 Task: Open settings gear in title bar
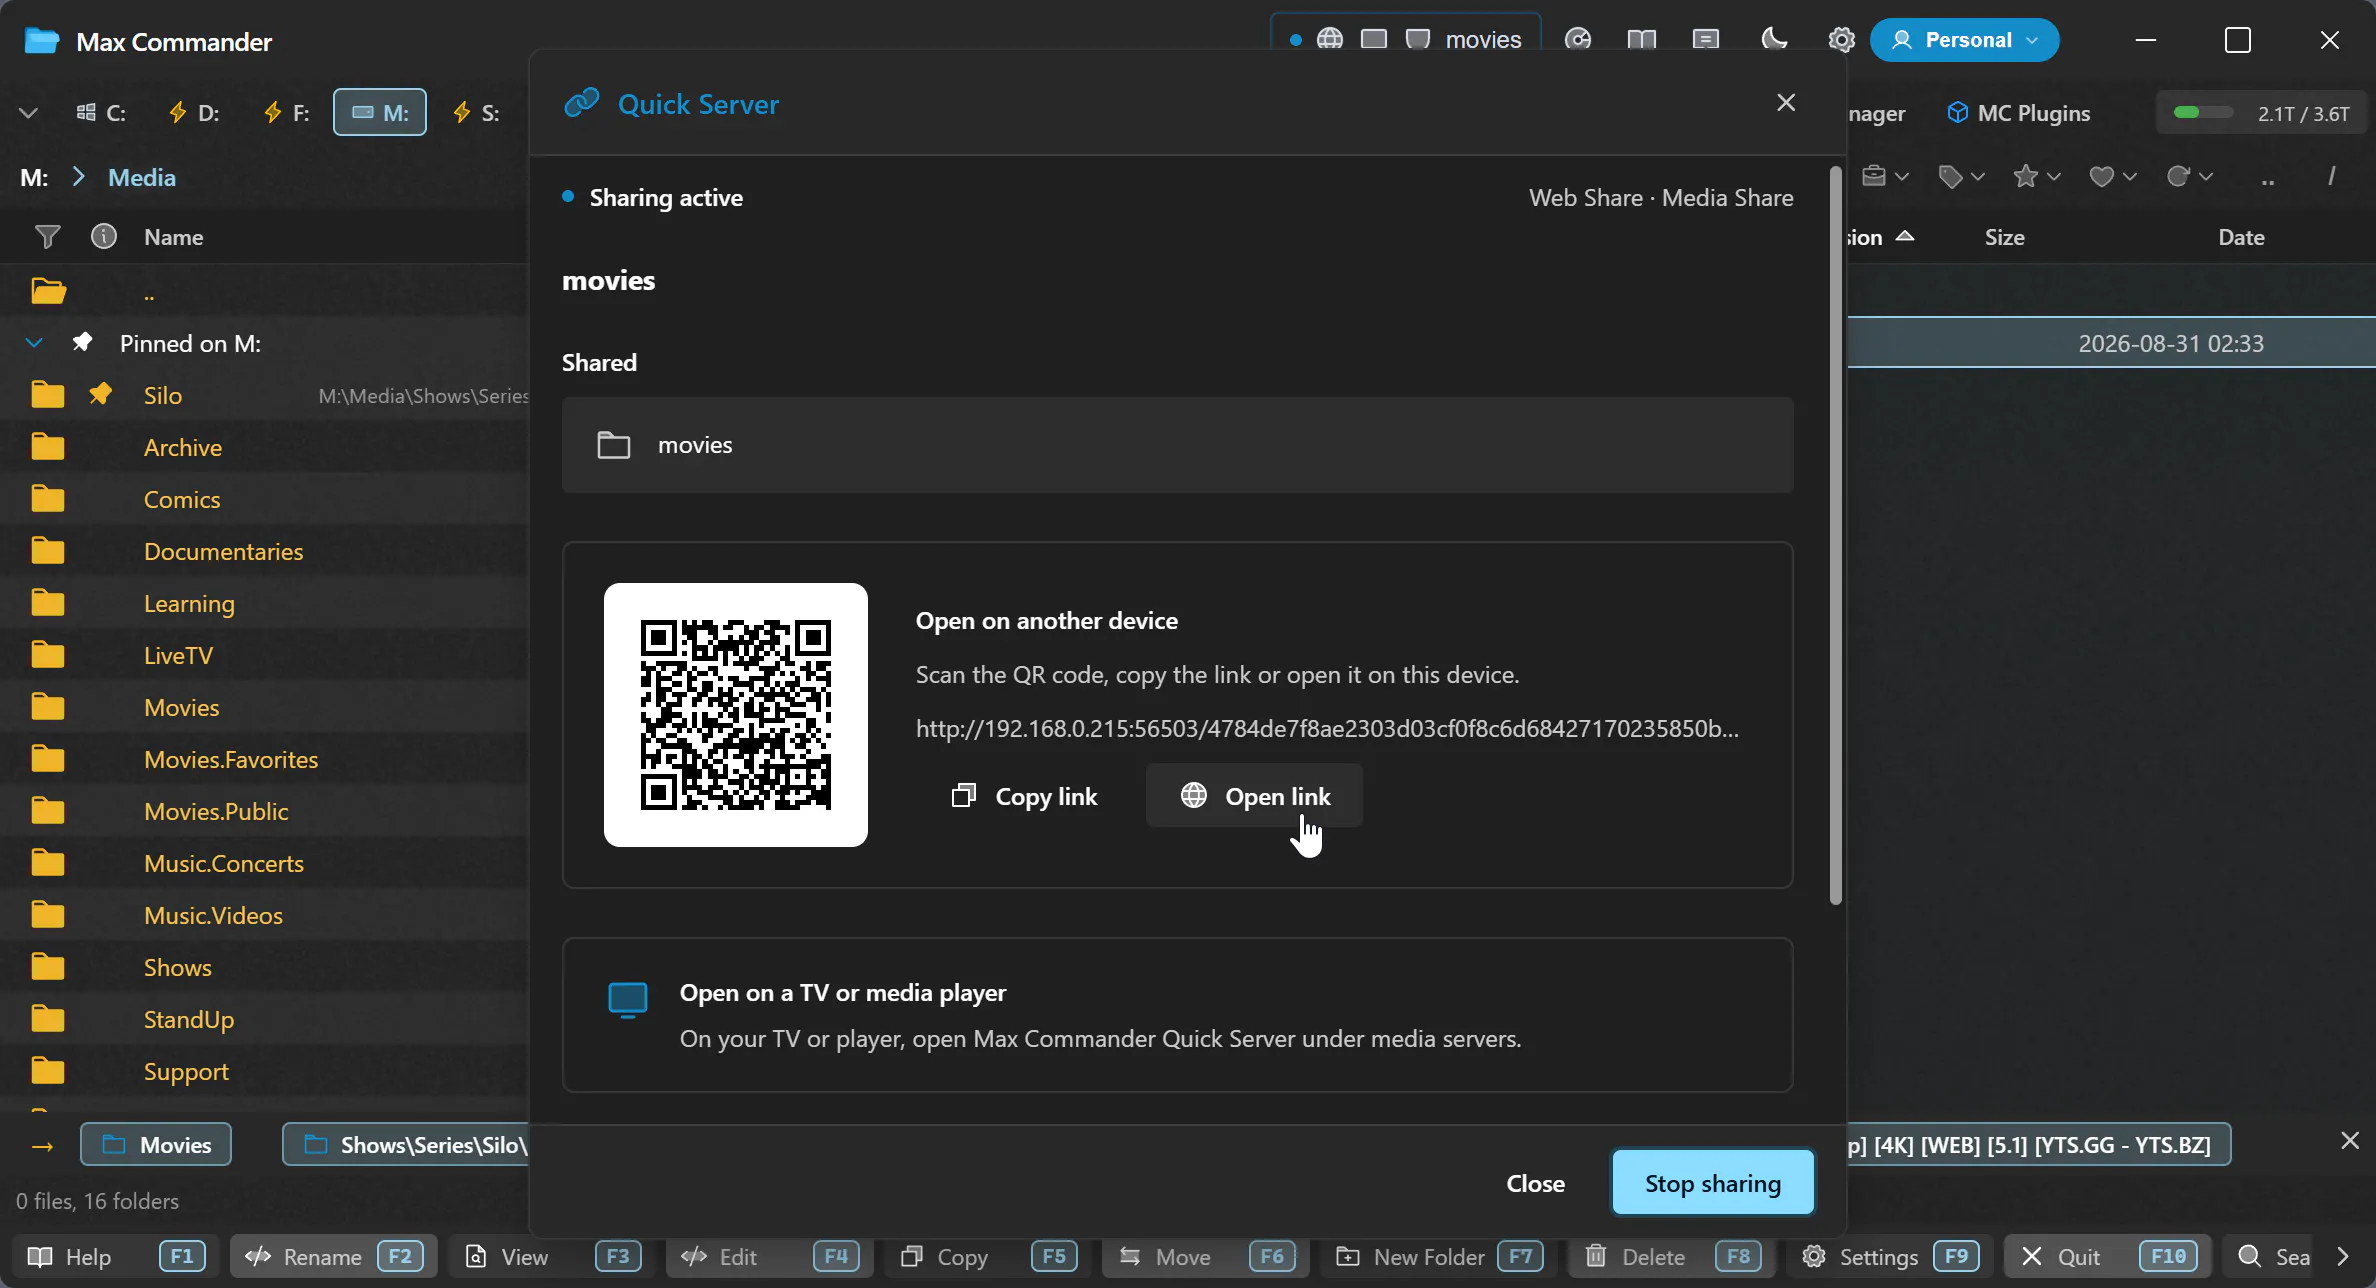pos(1841,40)
